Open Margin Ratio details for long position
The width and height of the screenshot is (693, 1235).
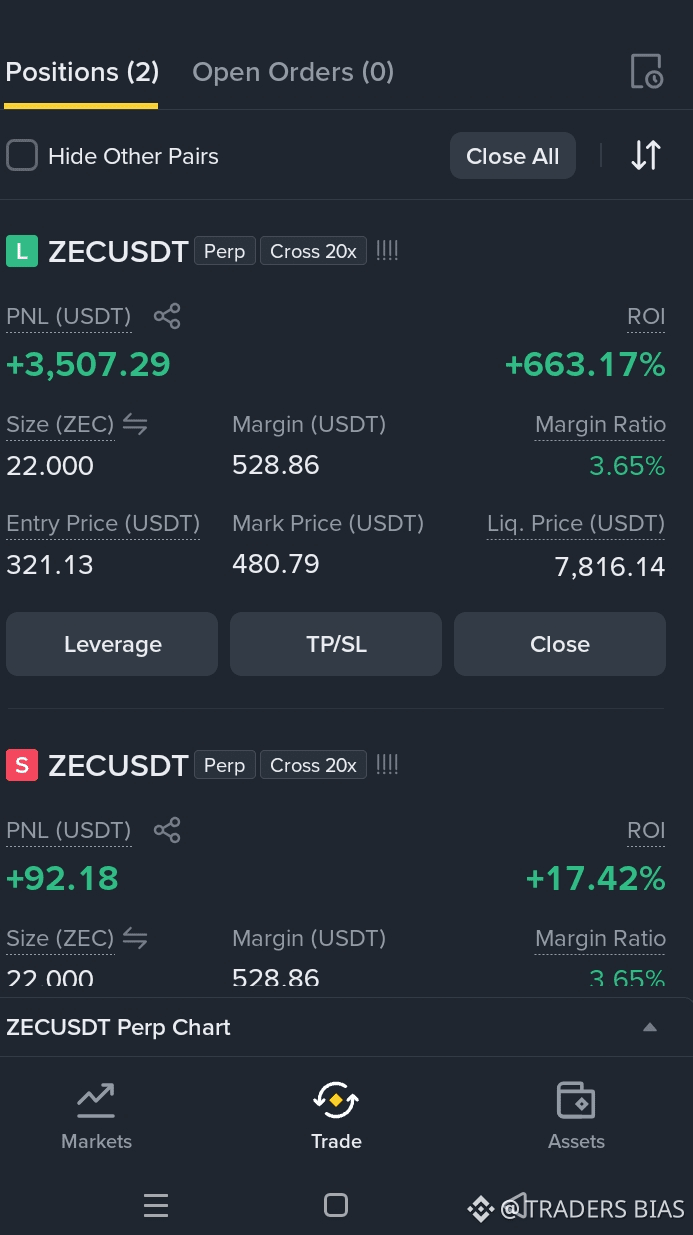600,425
